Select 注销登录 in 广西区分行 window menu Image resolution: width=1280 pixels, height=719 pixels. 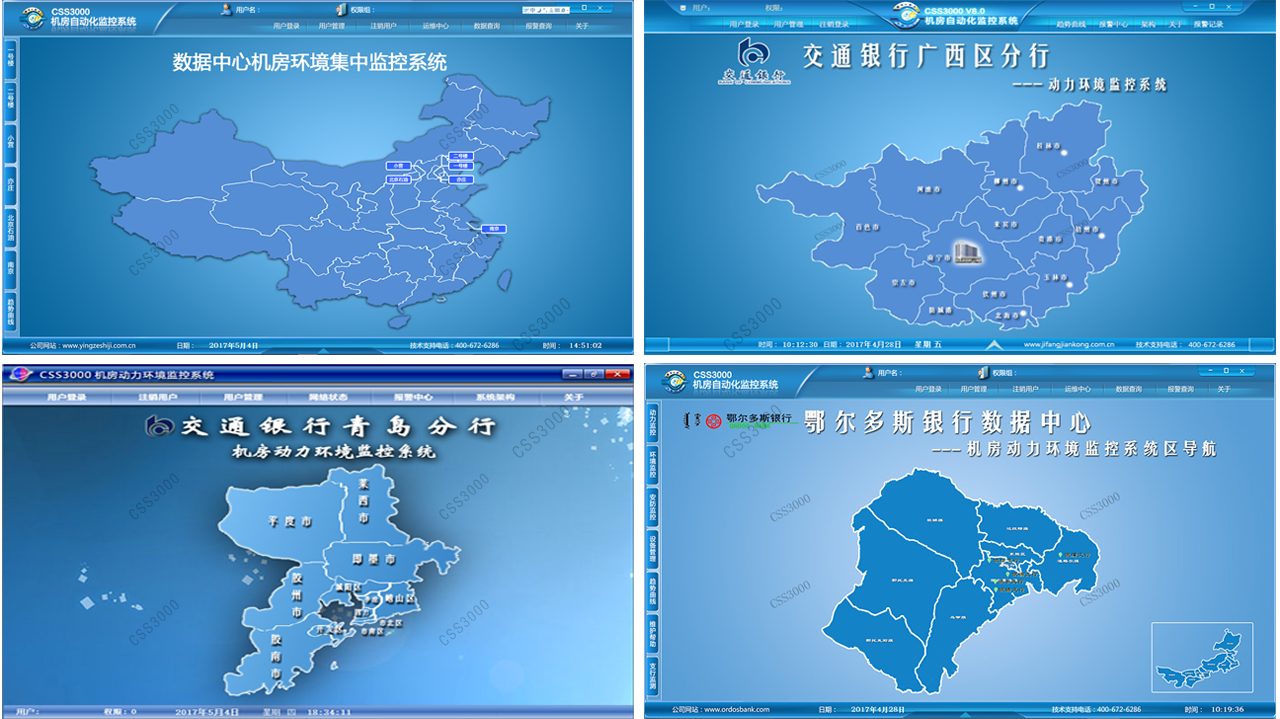pos(833,24)
